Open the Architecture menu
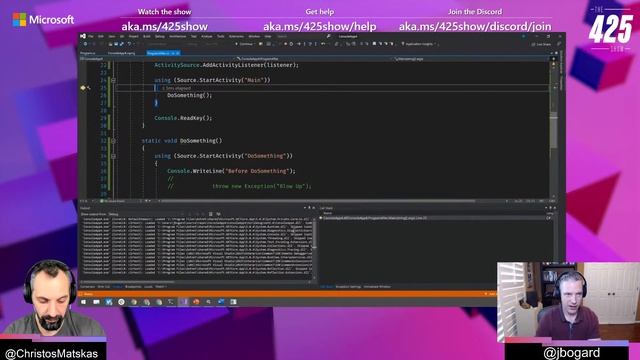The image size is (640, 360). tap(178, 36)
